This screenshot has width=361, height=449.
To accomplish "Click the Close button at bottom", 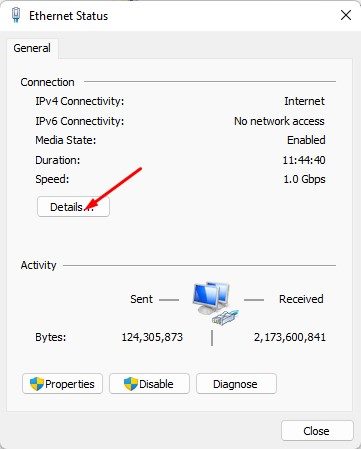I will [317, 431].
